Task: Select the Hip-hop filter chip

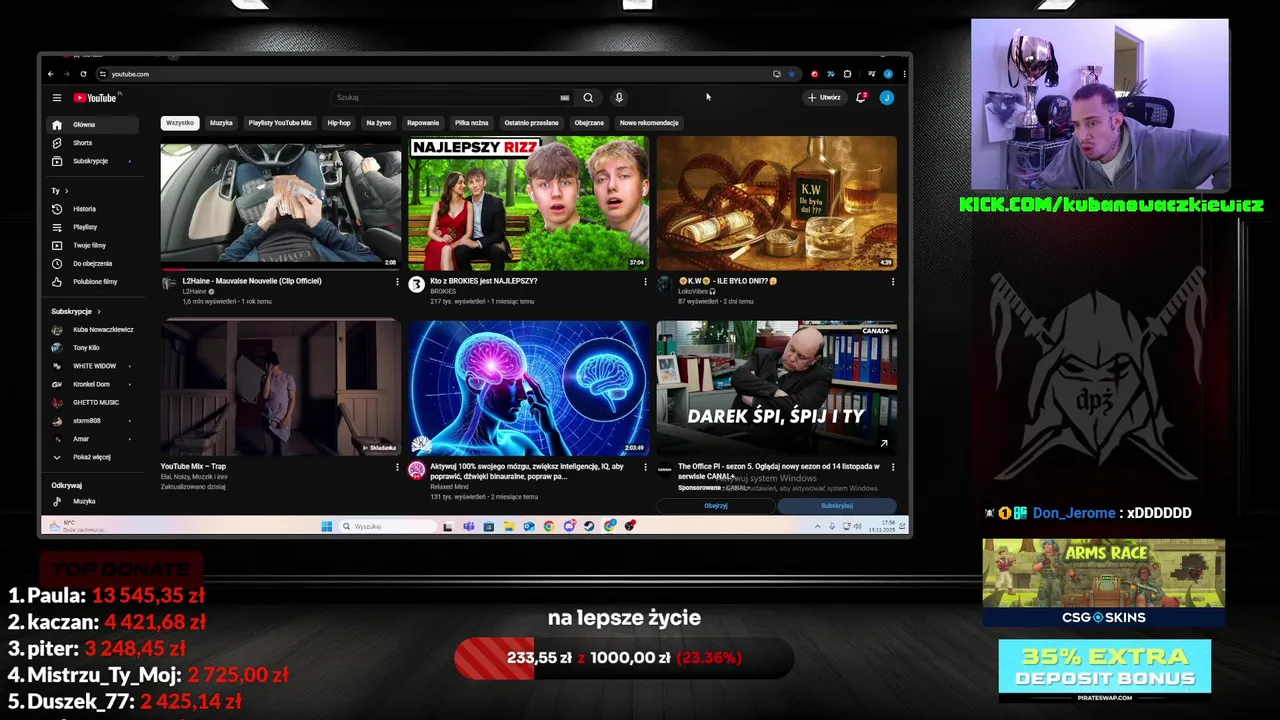Action: (x=339, y=123)
